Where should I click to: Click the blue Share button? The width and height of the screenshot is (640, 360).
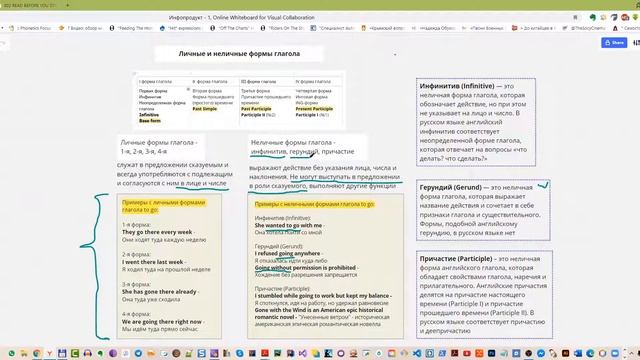[614, 42]
